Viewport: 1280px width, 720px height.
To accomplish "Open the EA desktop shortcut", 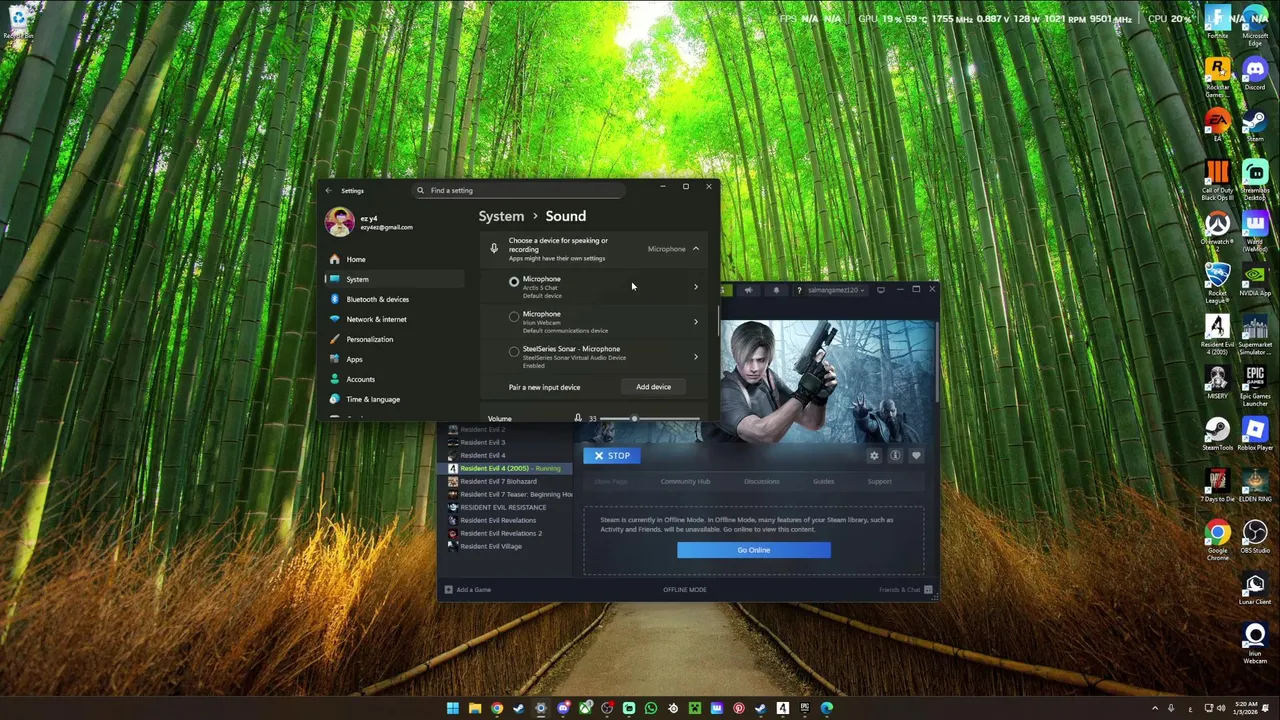I will [1217, 125].
